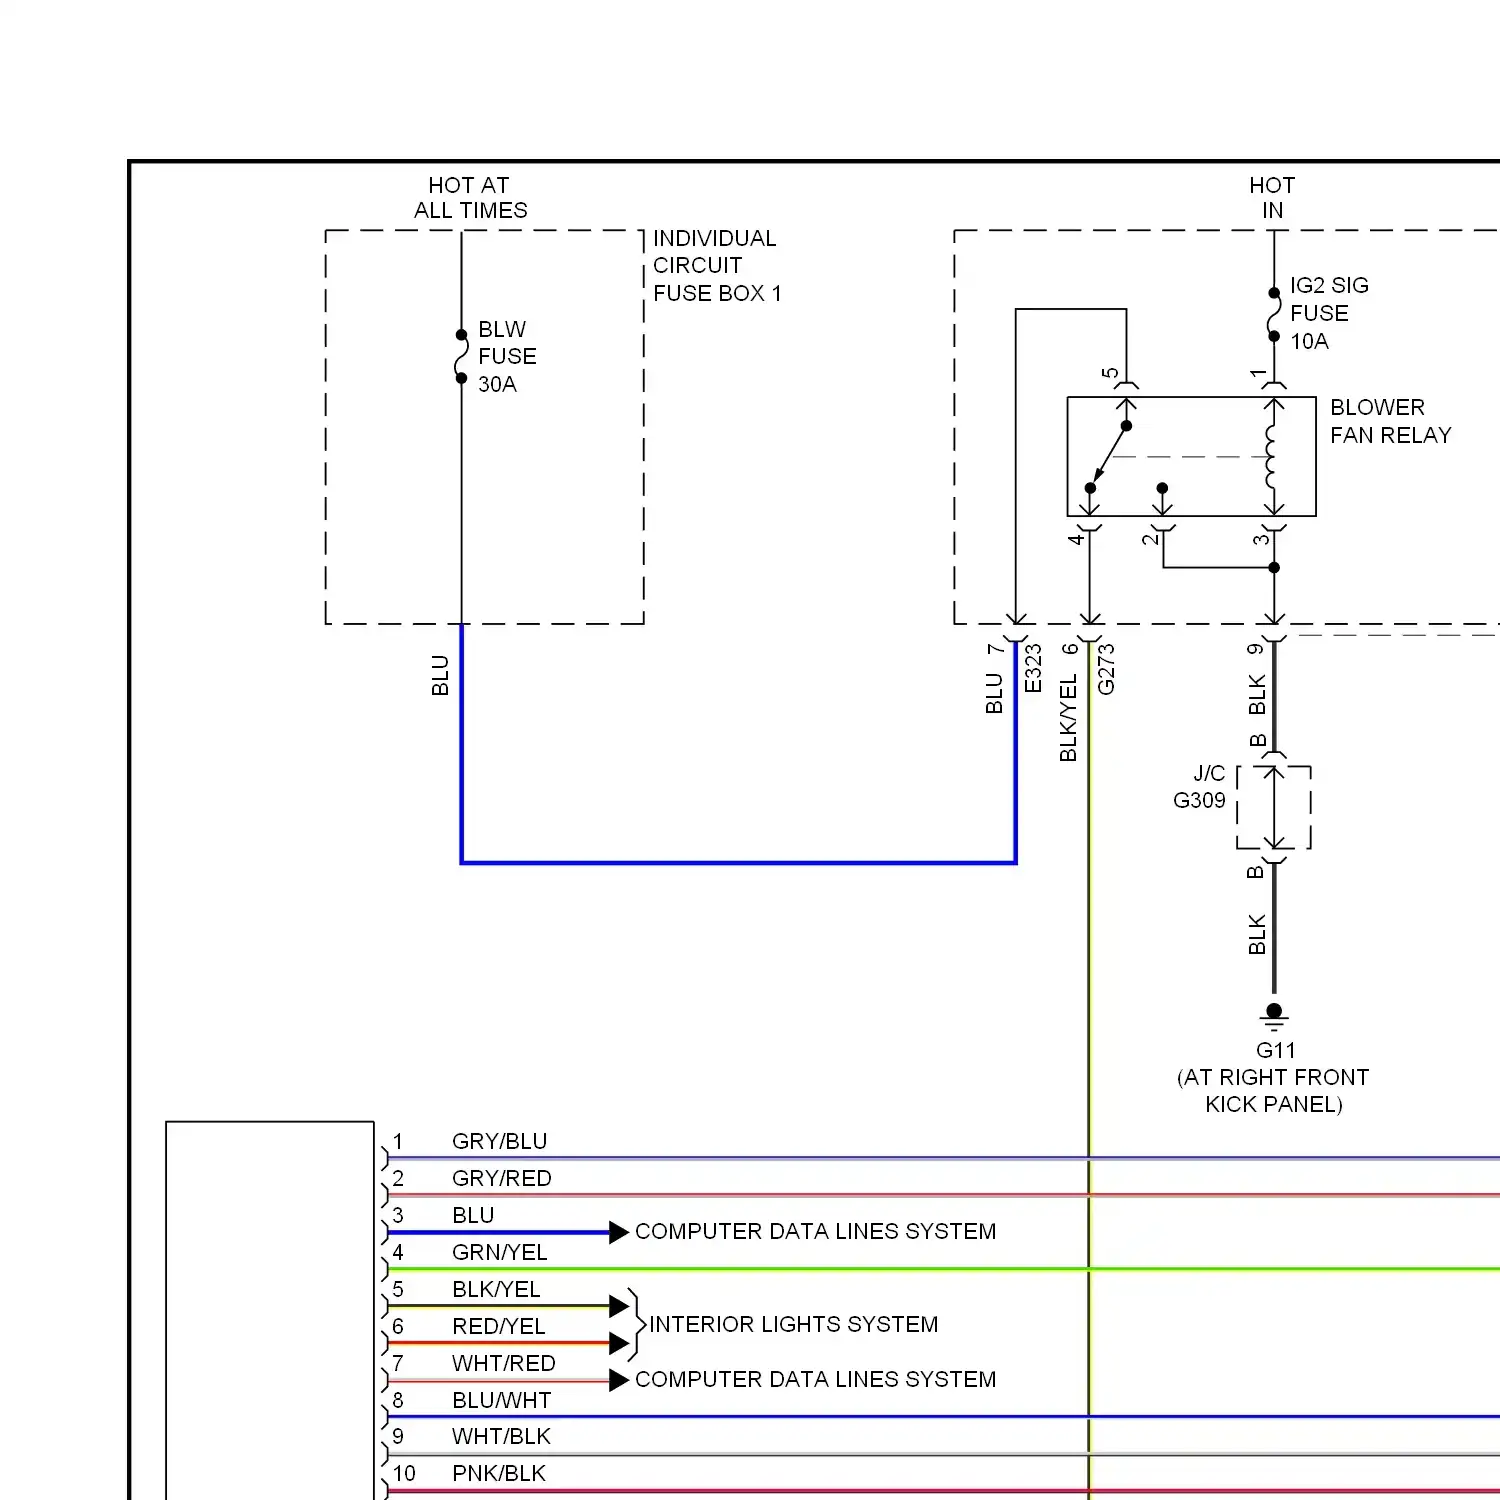
Task: Click the J/C G309 dashed connector box
Action: tap(1274, 808)
